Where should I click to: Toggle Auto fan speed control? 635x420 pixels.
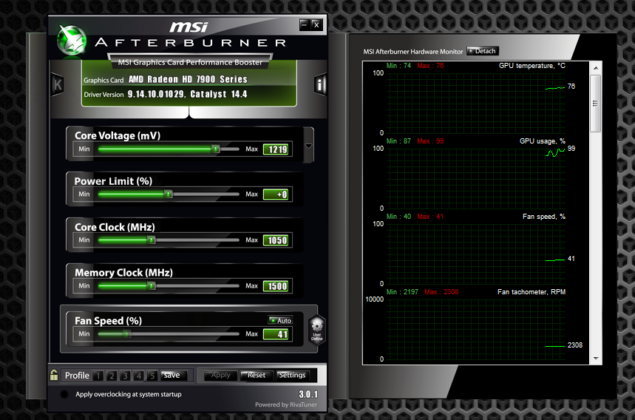279,320
